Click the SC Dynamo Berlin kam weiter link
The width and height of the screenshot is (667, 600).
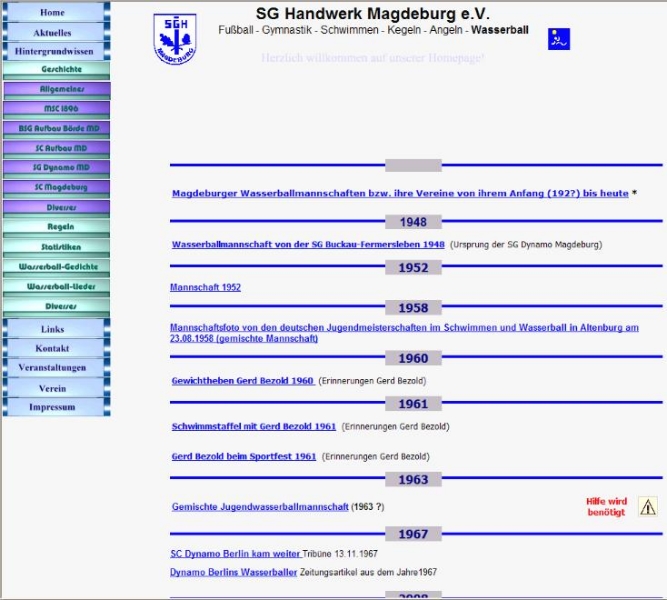pyautogui.click(x=236, y=553)
